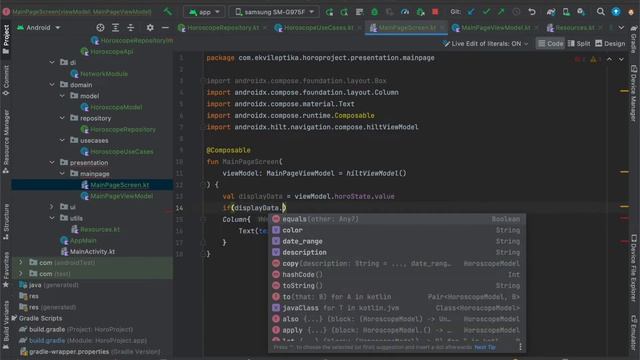The width and height of the screenshot is (640, 360).
Task: Open the app run configuration dropdown
Action: [x=204, y=12]
